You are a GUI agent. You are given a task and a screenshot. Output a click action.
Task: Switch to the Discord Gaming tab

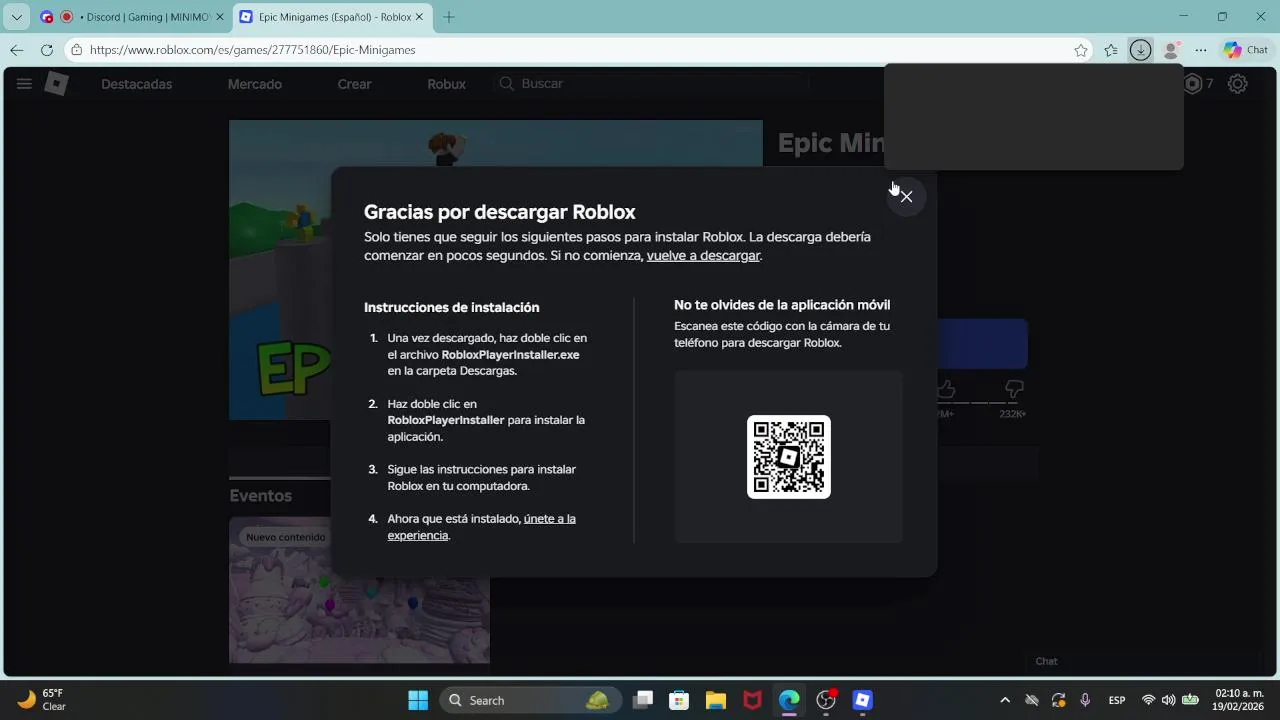(x=131, y=17)
